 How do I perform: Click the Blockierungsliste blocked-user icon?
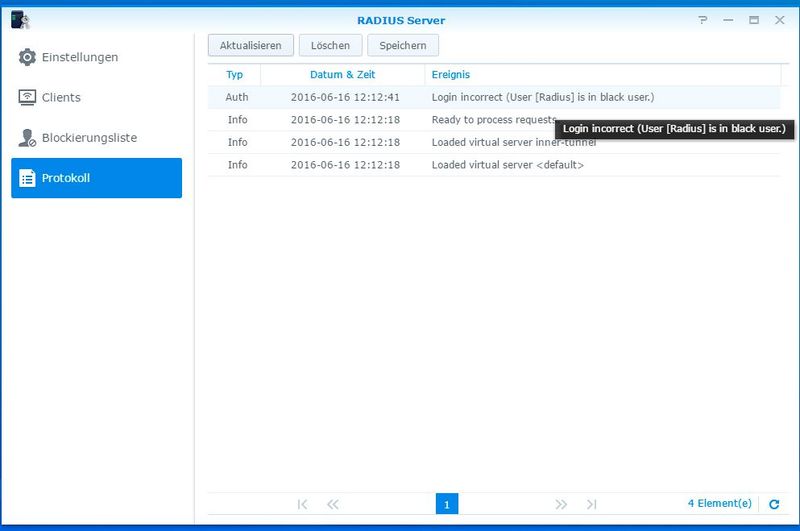pos(27,138)
